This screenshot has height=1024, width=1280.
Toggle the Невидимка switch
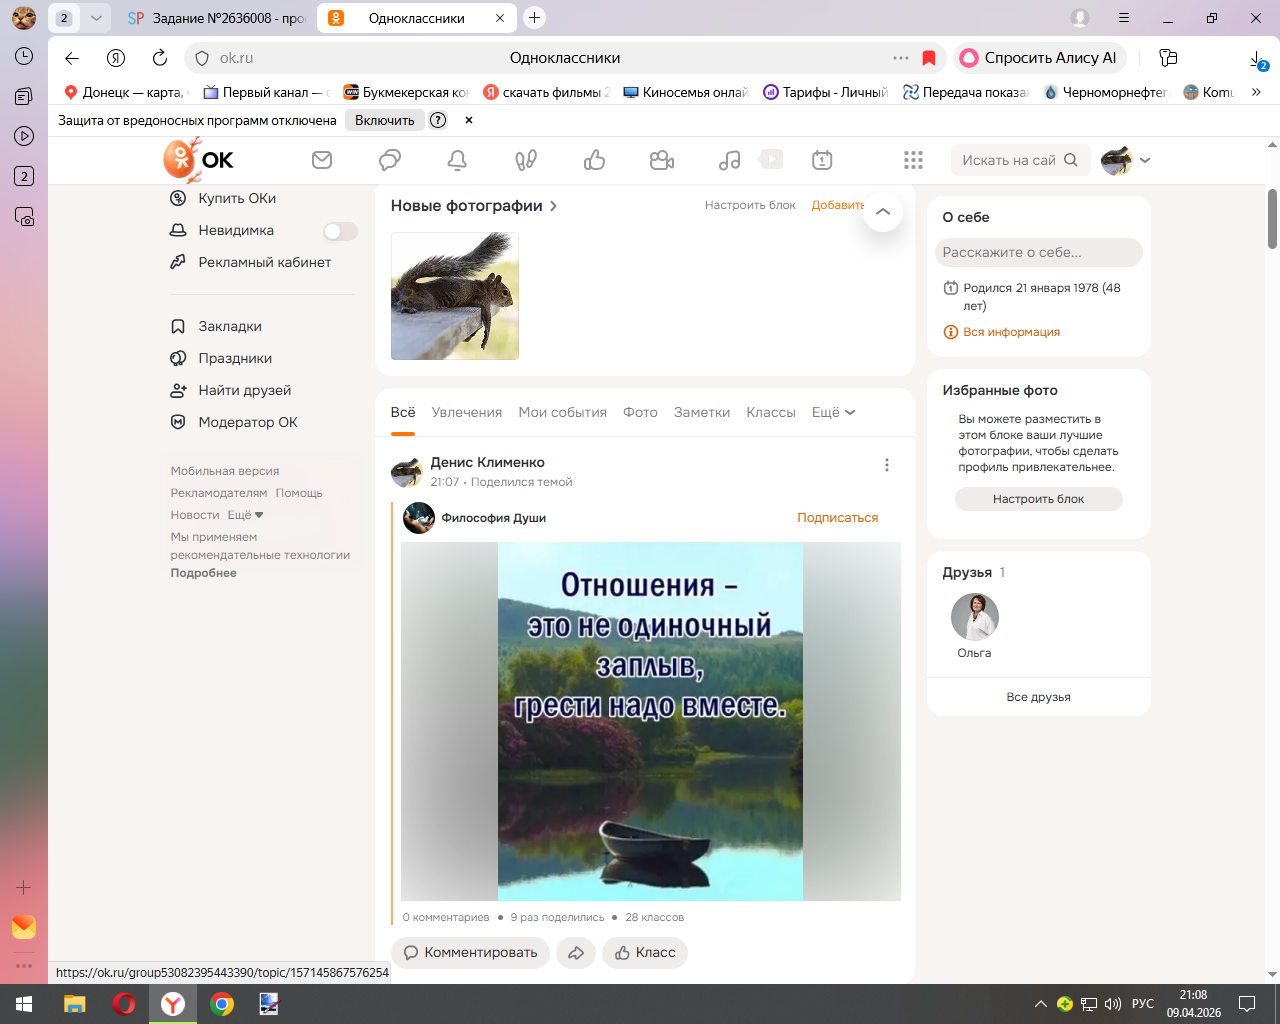340,231
